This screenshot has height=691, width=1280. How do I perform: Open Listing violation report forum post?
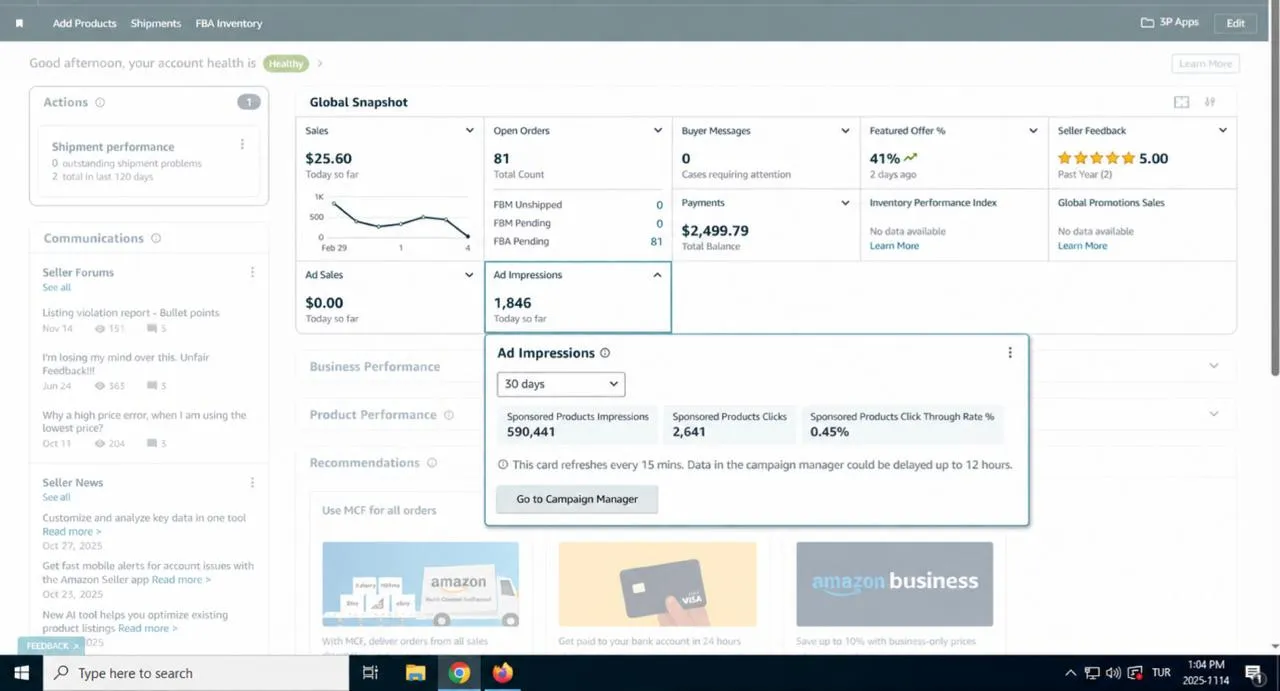131,313
